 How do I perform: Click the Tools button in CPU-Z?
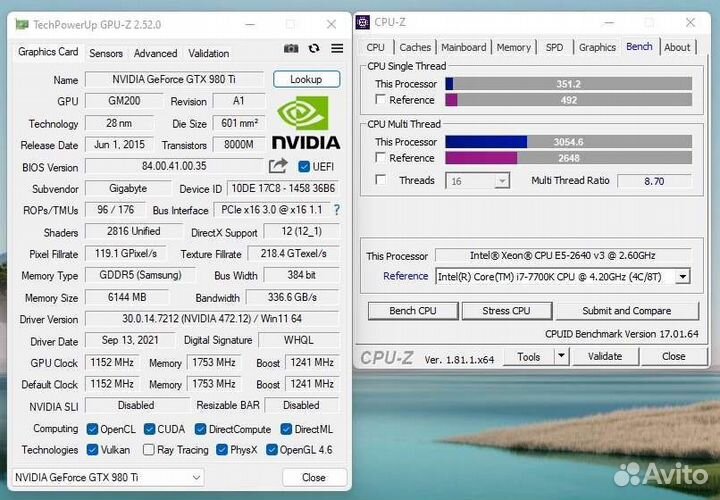coord(529,356)
